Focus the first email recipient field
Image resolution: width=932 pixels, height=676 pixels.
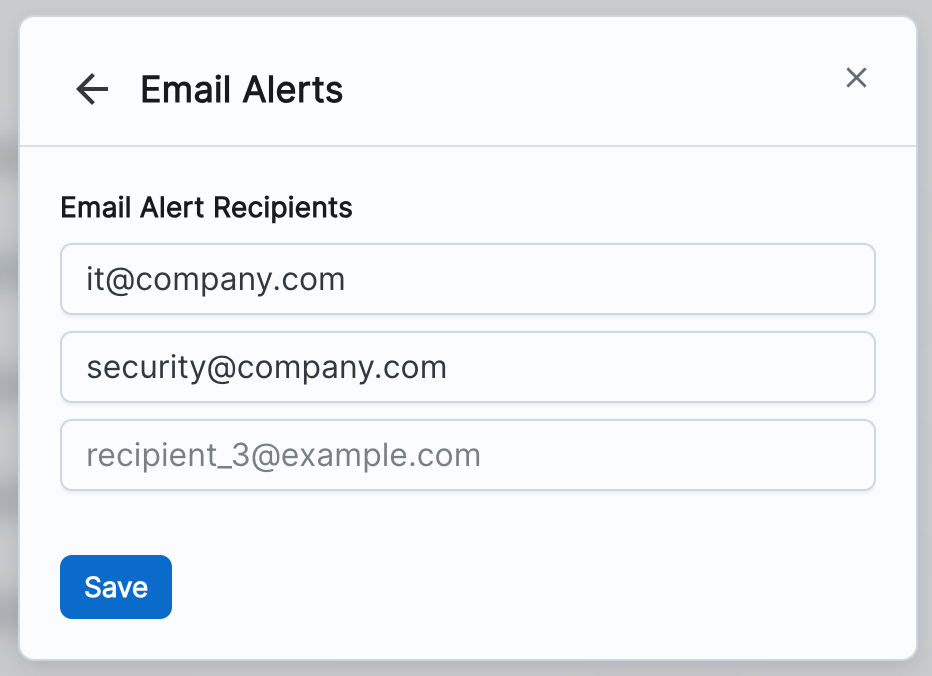(x=467, y=279)
